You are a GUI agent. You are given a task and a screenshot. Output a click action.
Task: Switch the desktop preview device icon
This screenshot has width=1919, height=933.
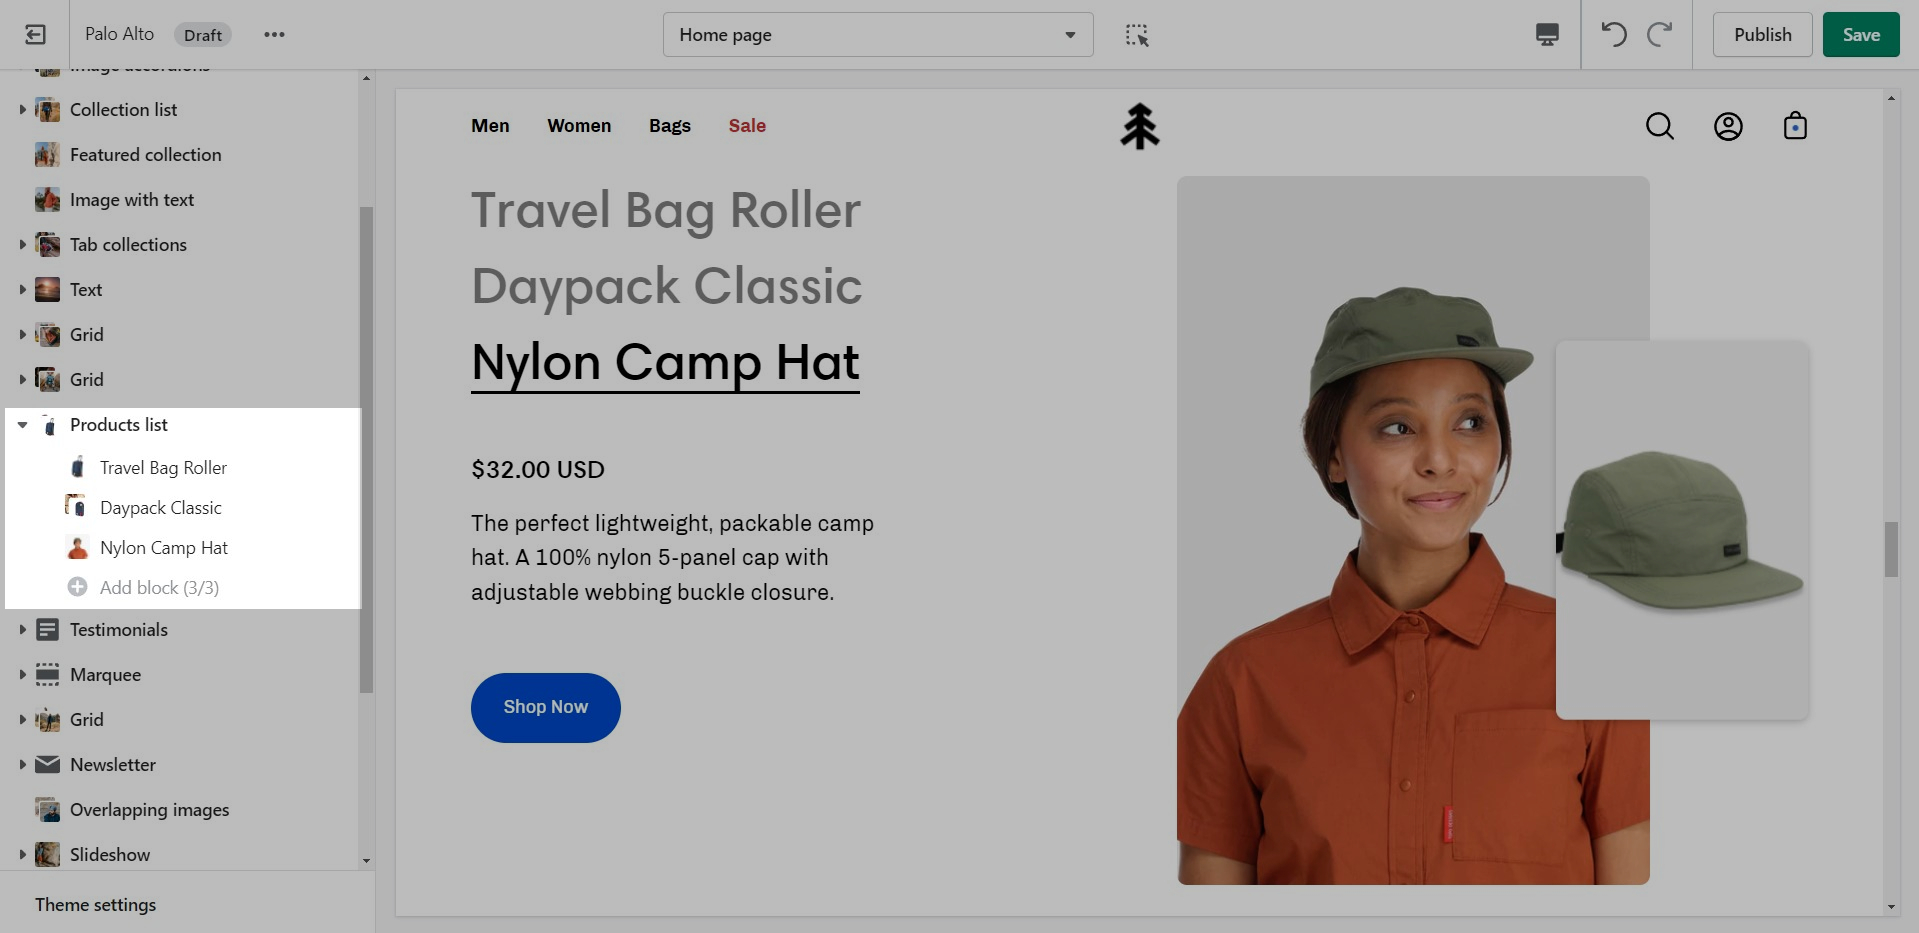point(1547,35)
